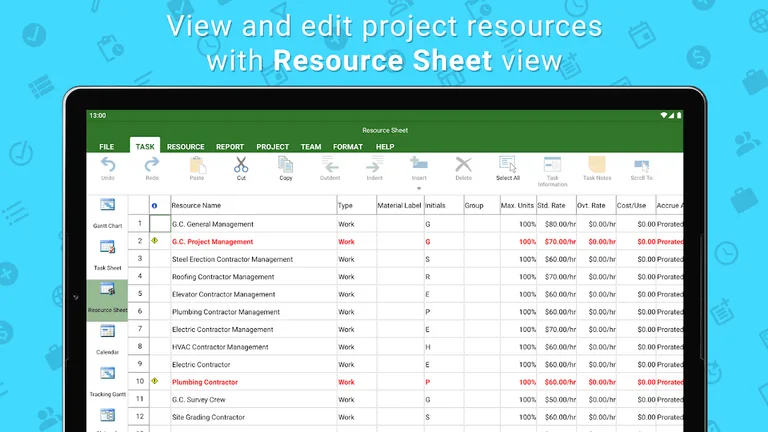
Task: Click the Copy icon
Action: pos(286,165)
